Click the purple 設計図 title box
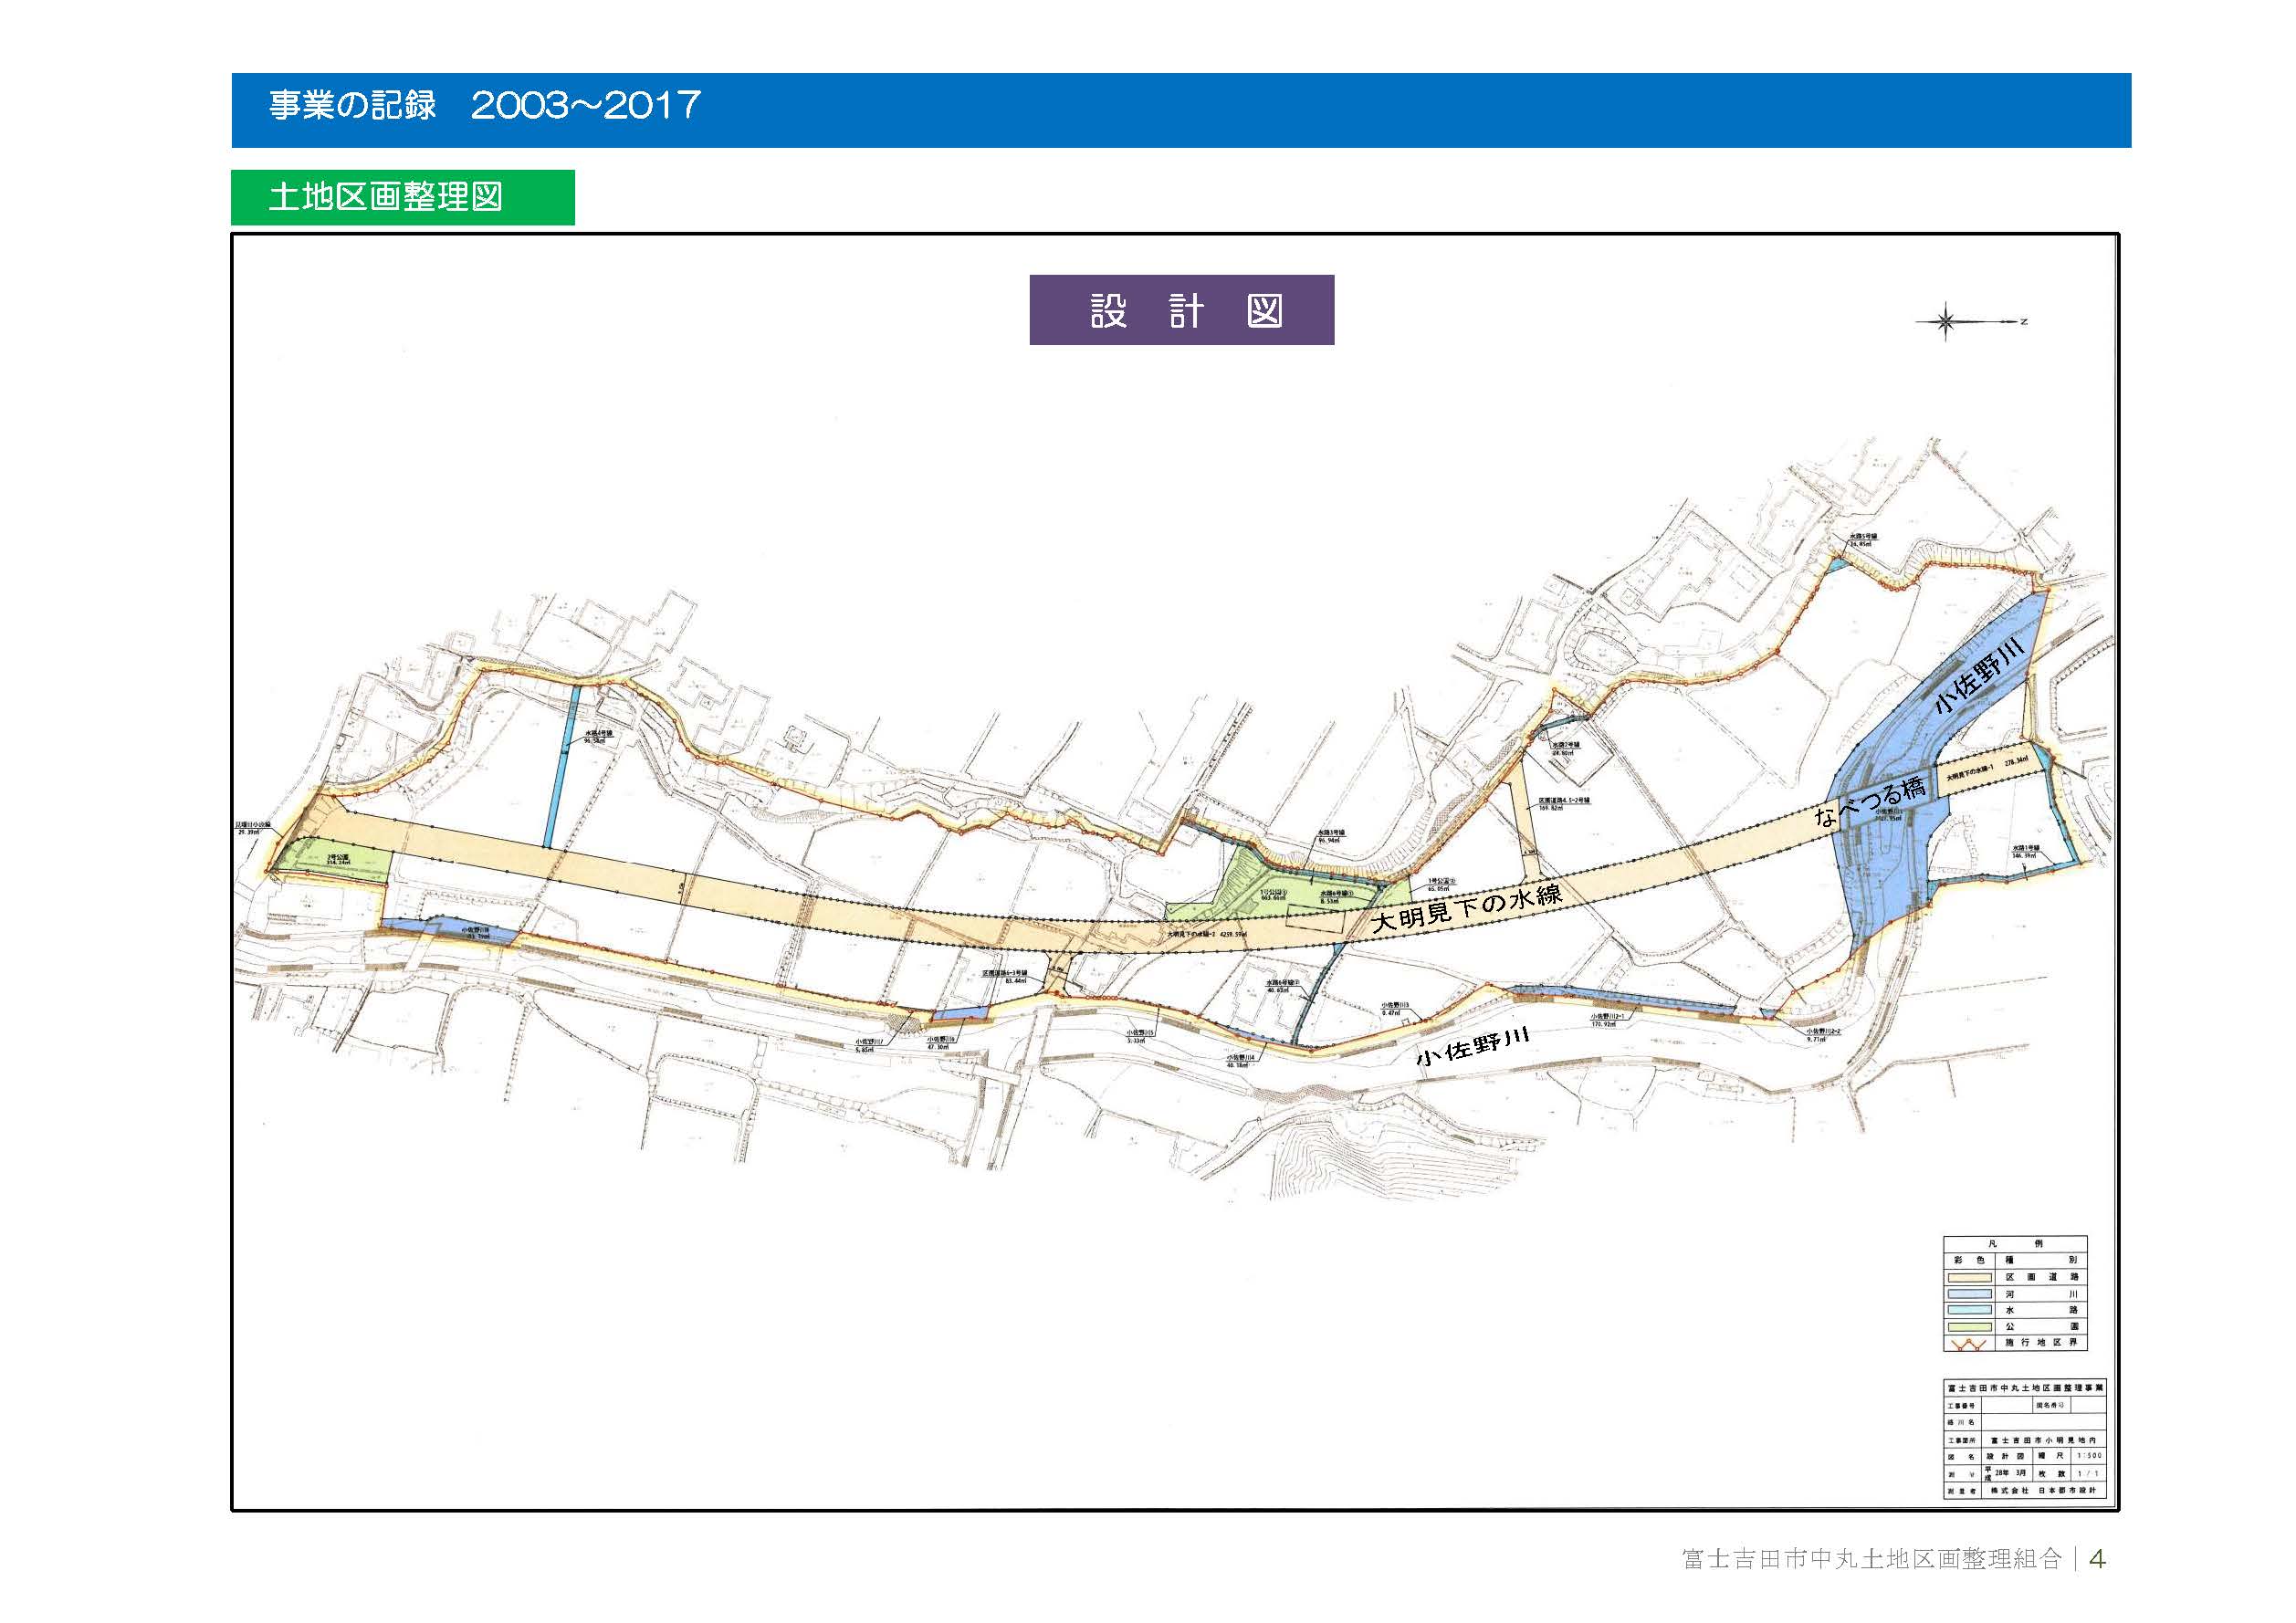This screenshot has width=2296, height=1623. click(1182, 310)
